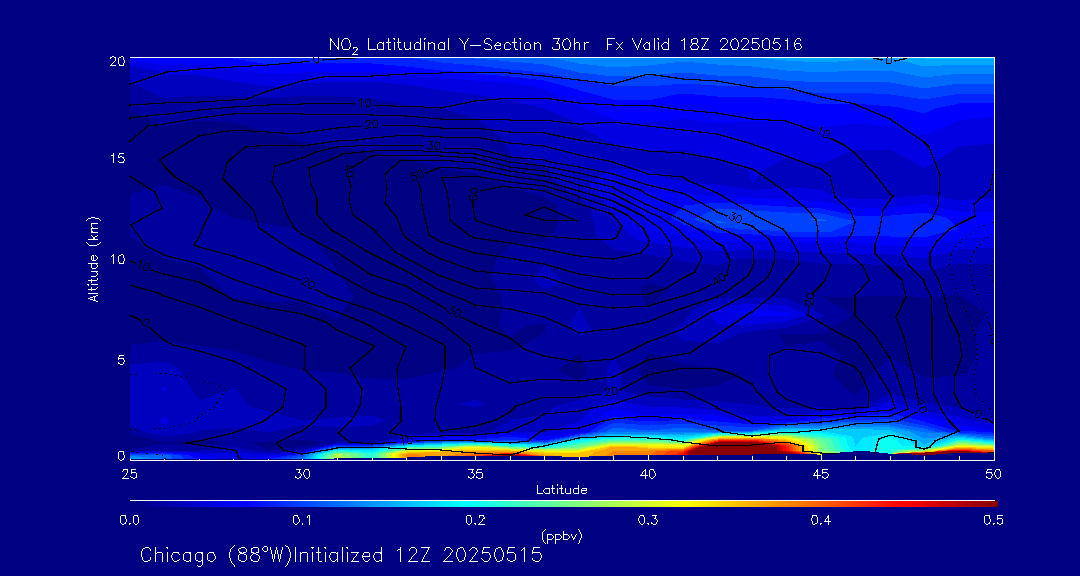
Task: Click colorbar value label "0.0"
Action: 130,521
